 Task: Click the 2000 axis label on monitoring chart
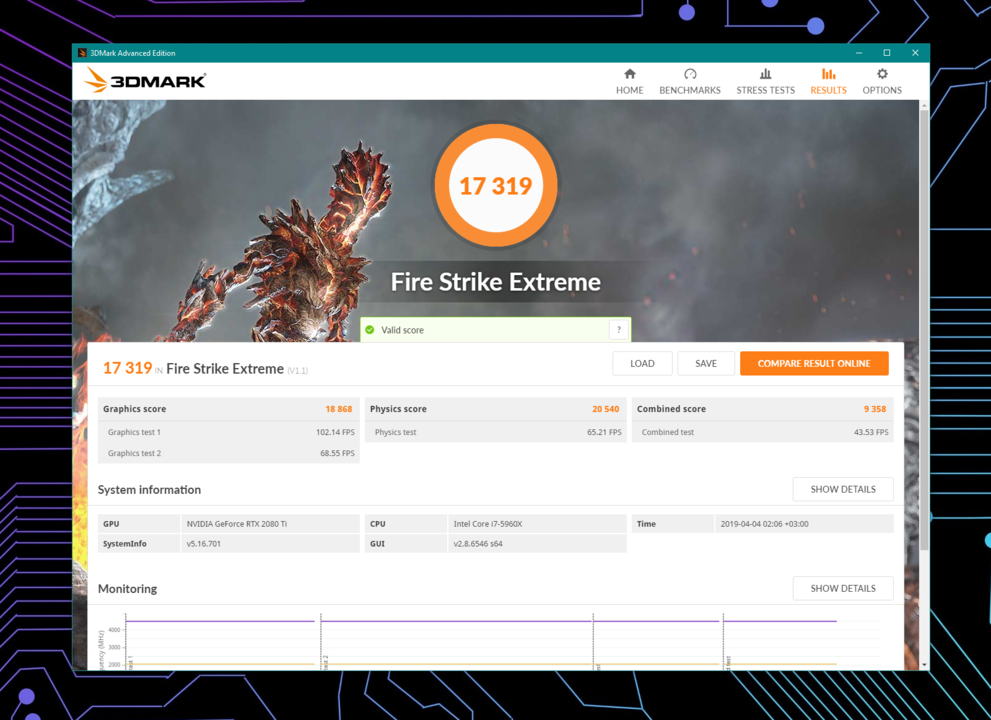tap(114, 665)
